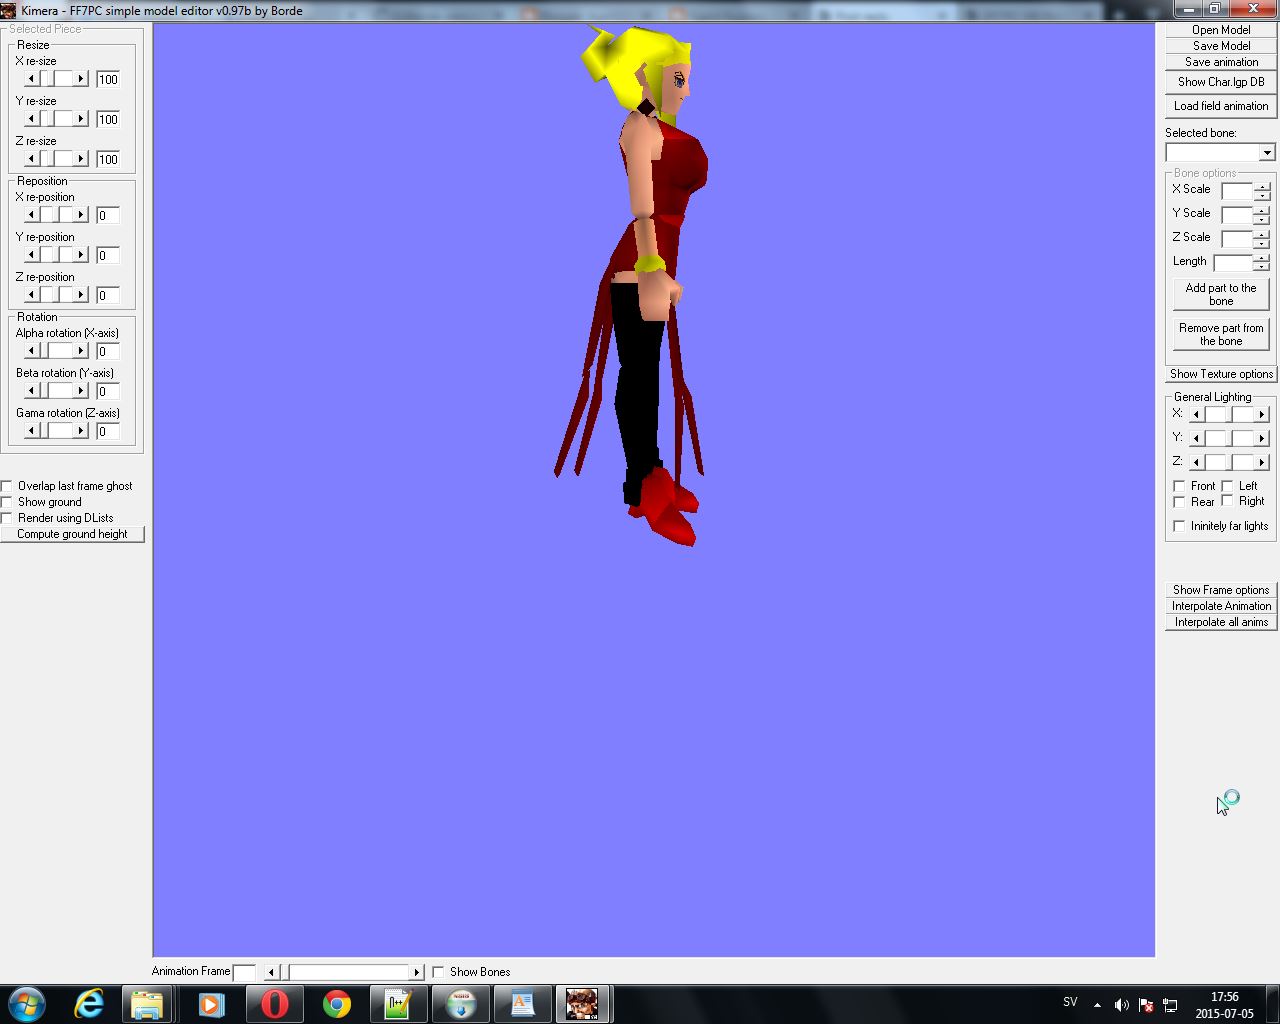The height and width of the screenshot is (1024, 1280).
Task: Click the Animation Frame forward arrow
Action: [x=417, y=972]
